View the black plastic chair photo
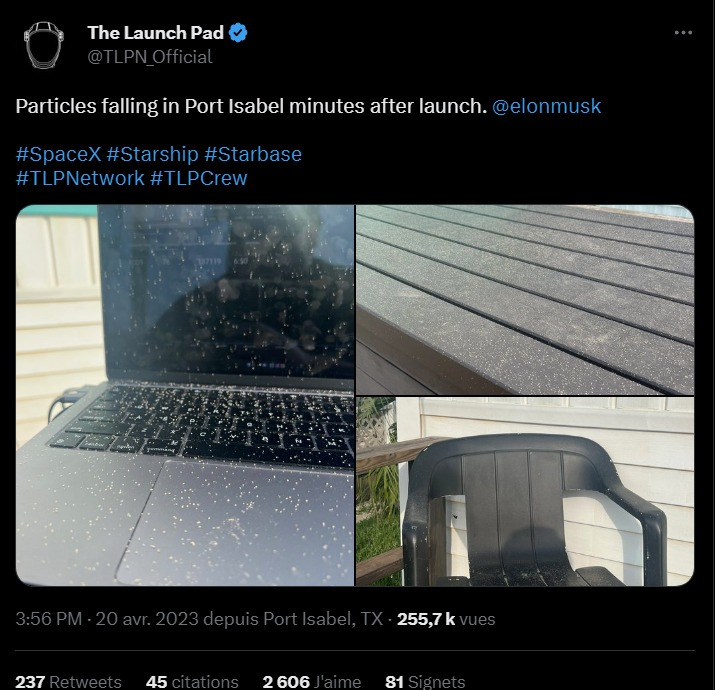This screenshot has width=715, height=690. coord(525,492)
